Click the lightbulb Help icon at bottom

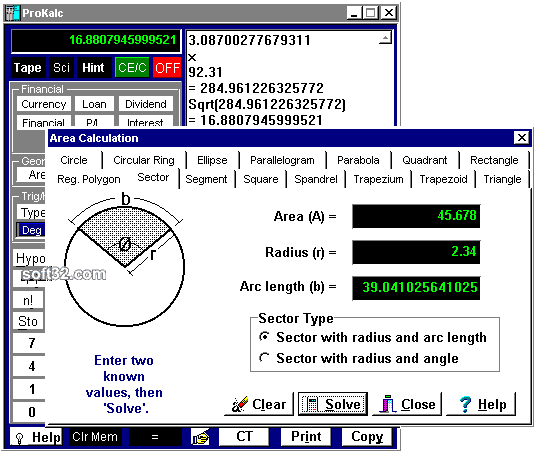19,438
